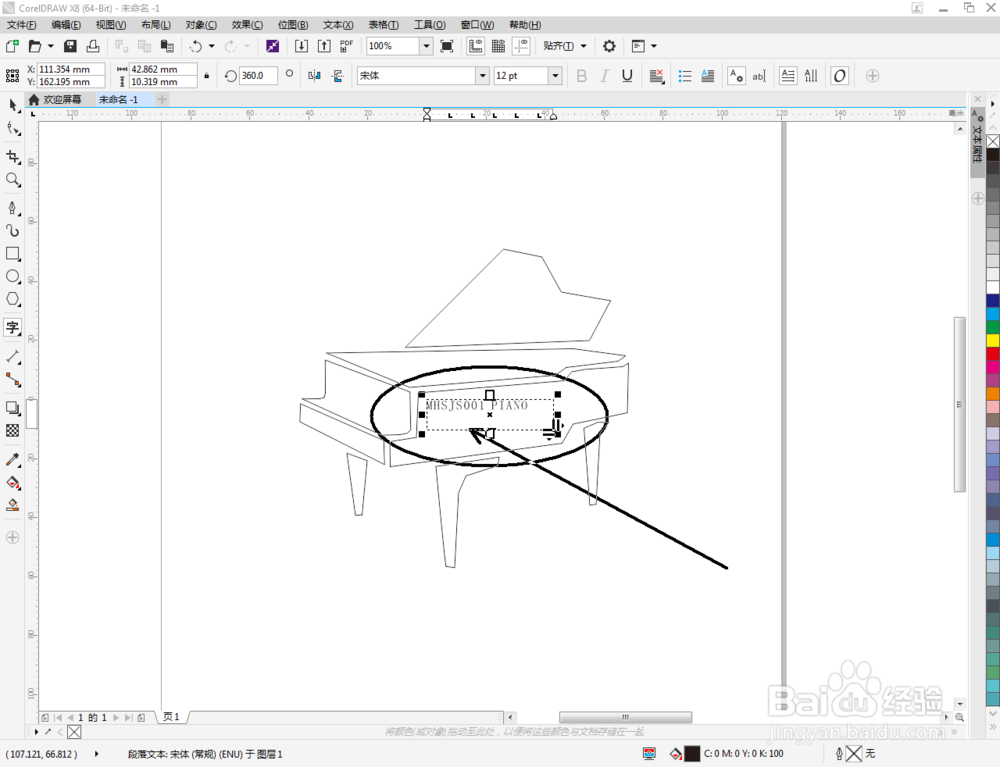Screen dimensions: 1000x767
Task: Toggle bold text formatting
Action: (581, 76)
